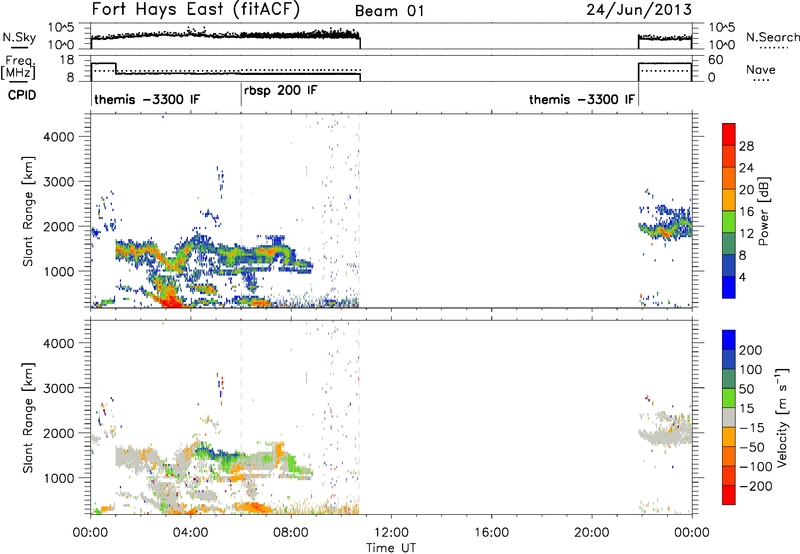Click the 'Velocity [m s⁻¹]' colorbar title
Image resolution: width=800 pixels, height=554 pixels.
click(x=782, y=417)
